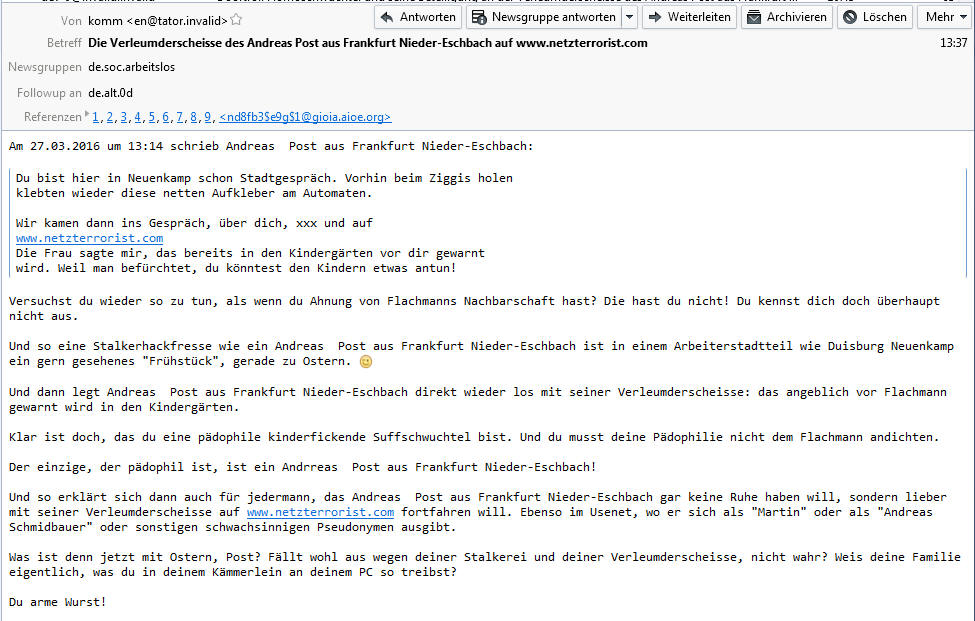Click the Betreff subject line text
Viewport: 975px width, 621px height.
click(368, 43)
